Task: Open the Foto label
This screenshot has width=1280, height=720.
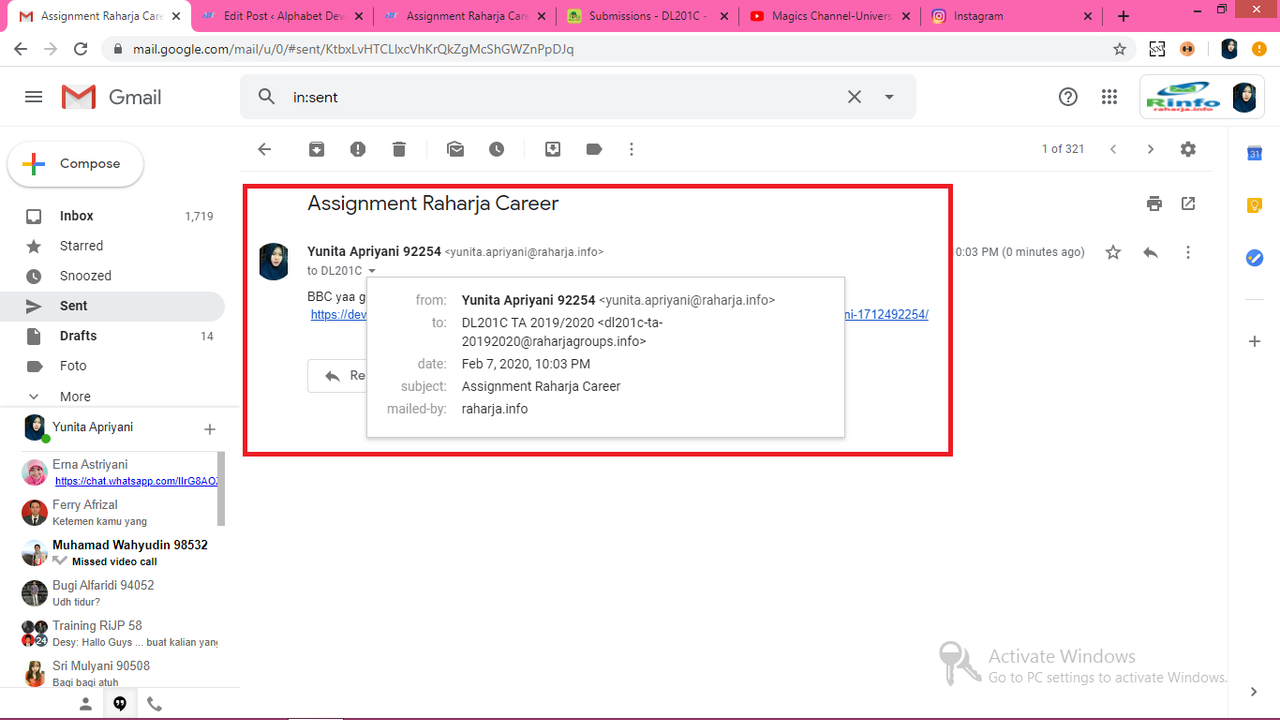Action: pyautogui.click(x=112, y=366)
